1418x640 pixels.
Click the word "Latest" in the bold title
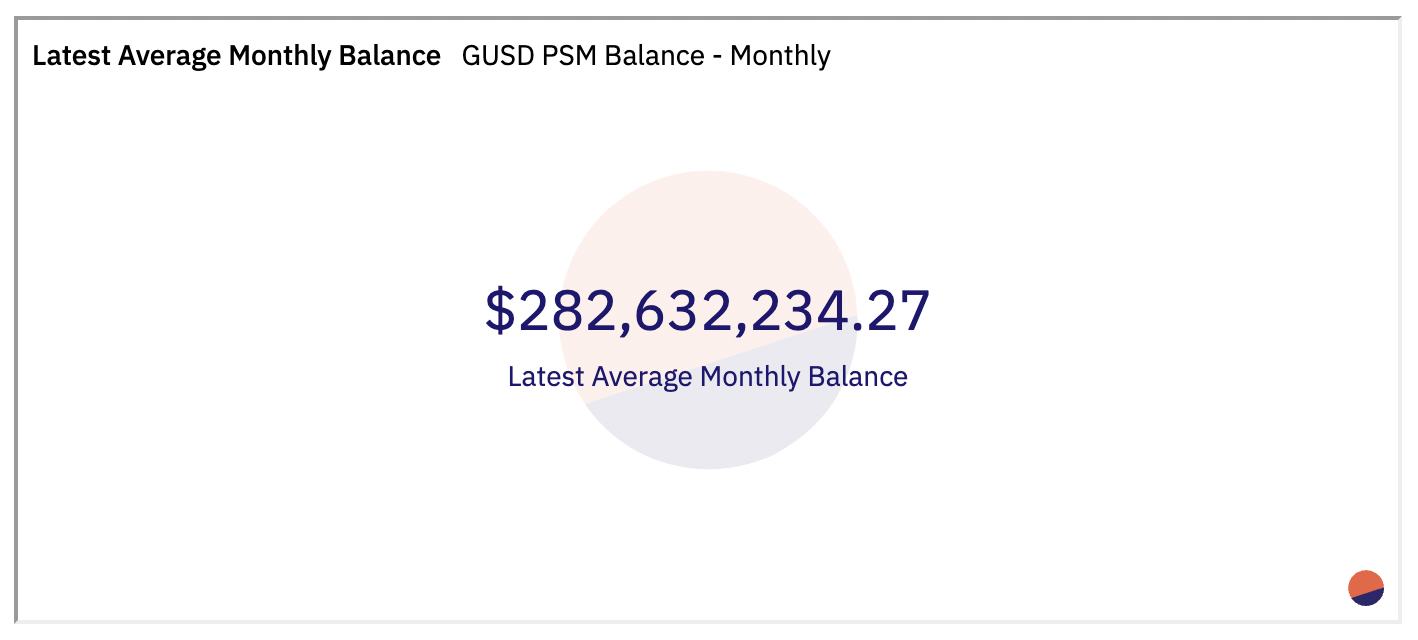[x=71, y=56]
